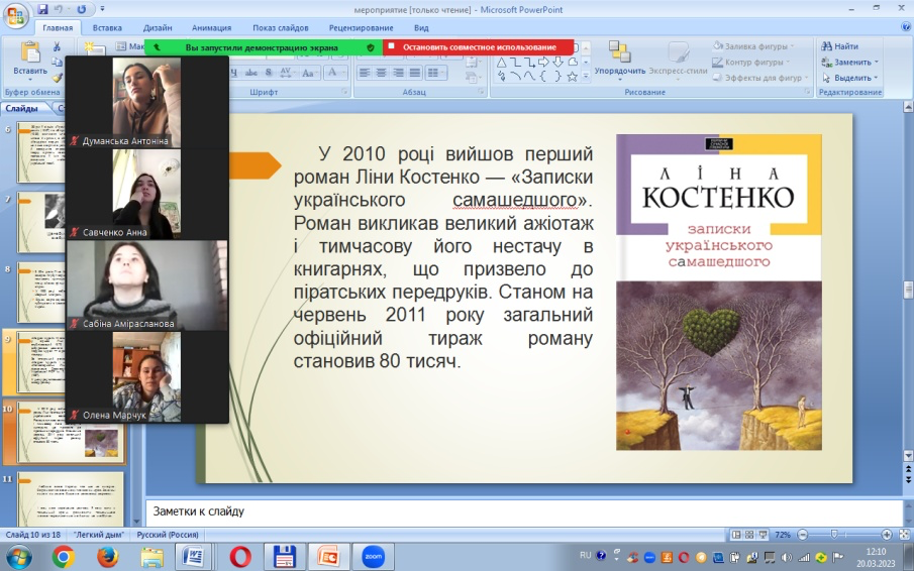This screenshot has height=572, width=914.
Task: Toggle normal view in status bar
Action: [x=736, y=535]
